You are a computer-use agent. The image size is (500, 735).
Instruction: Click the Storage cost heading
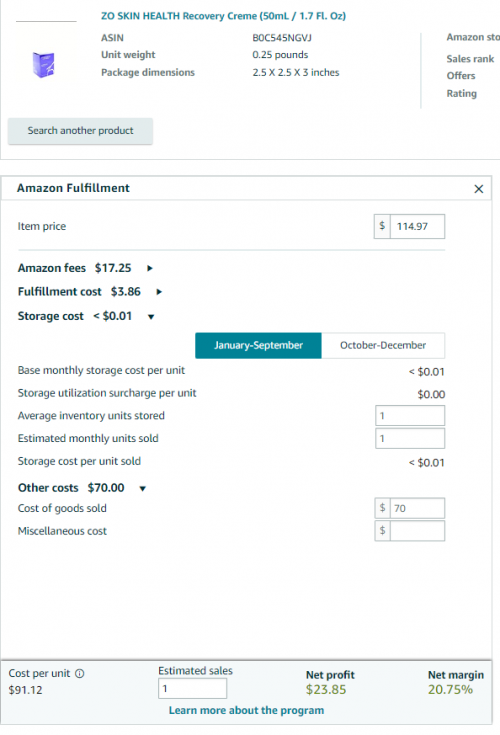coord(51,316)
